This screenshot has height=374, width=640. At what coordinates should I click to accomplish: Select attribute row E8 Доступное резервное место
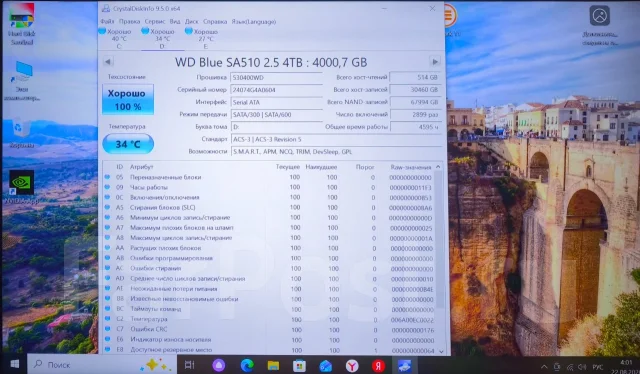pos(269,350)
